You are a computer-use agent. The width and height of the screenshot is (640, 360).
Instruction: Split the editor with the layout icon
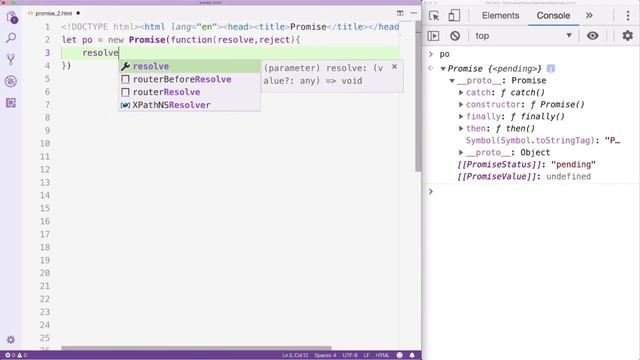click(400, 13)
